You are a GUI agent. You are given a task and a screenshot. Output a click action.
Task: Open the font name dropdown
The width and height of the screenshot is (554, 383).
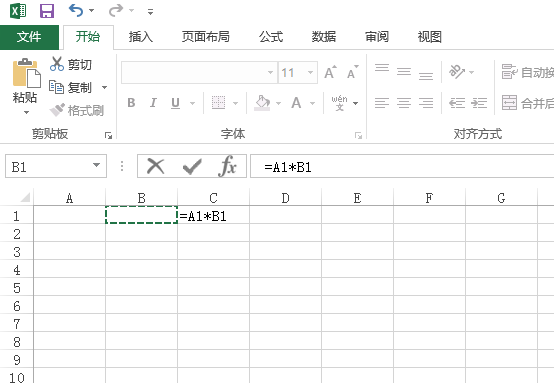pyautogui.click(x=270, y=73)
